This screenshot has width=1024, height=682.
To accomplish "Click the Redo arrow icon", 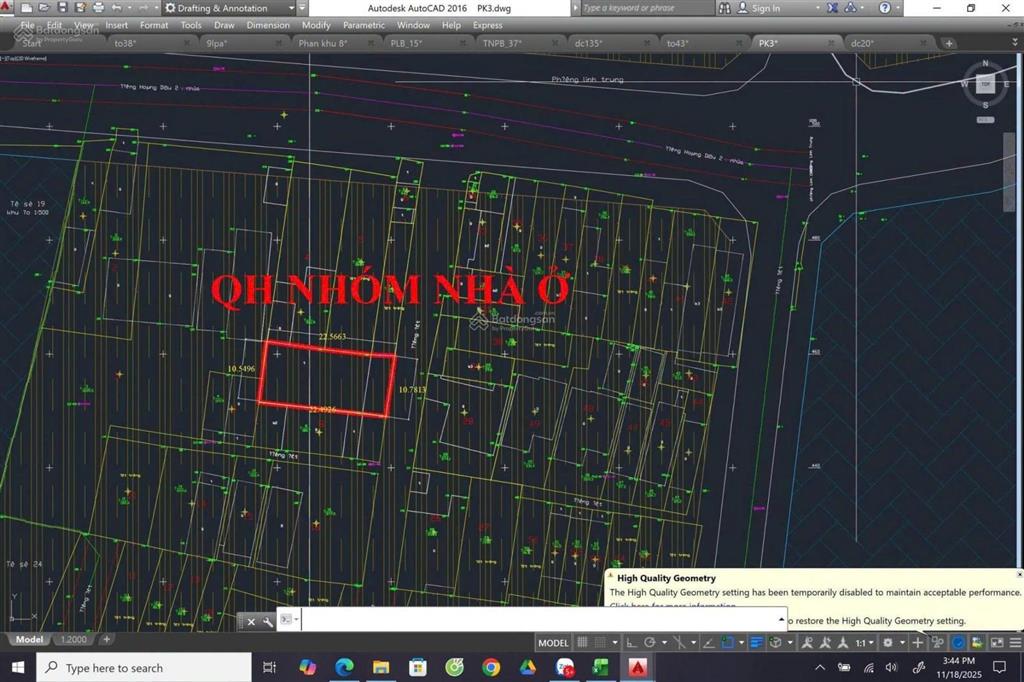I will click(143, 8).
